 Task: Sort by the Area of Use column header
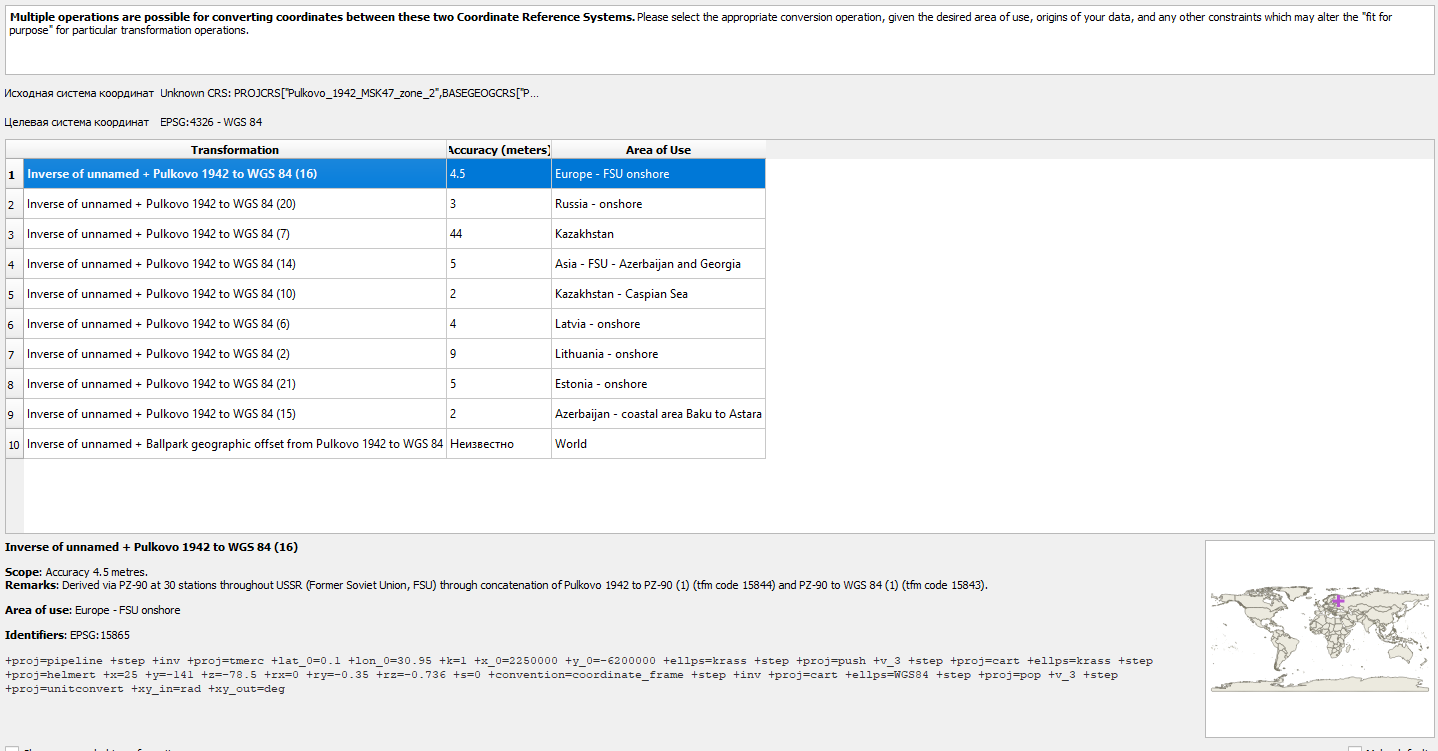tap(658, 150)
